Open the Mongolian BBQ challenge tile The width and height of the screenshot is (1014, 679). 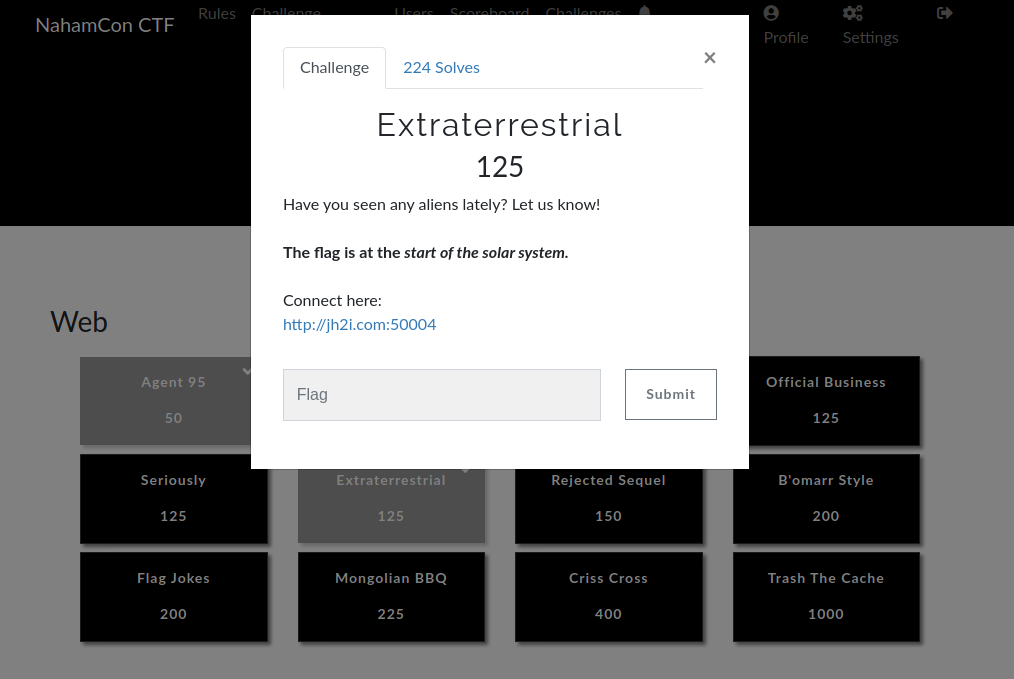click(391, 596)
